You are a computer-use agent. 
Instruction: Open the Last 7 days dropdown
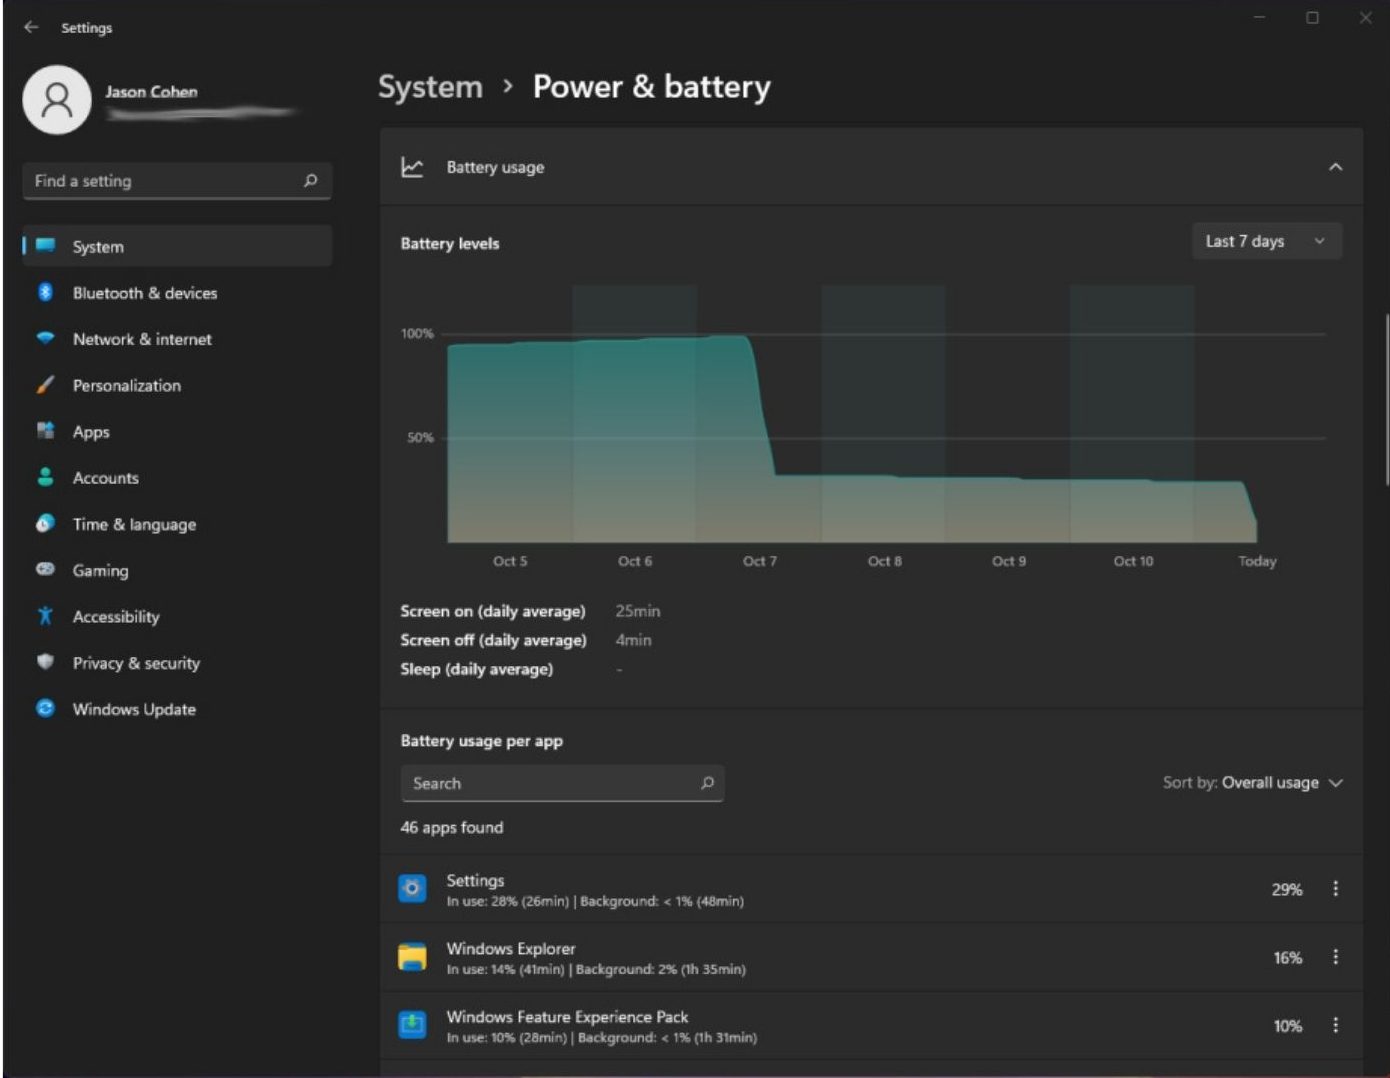click(1265, 241)
